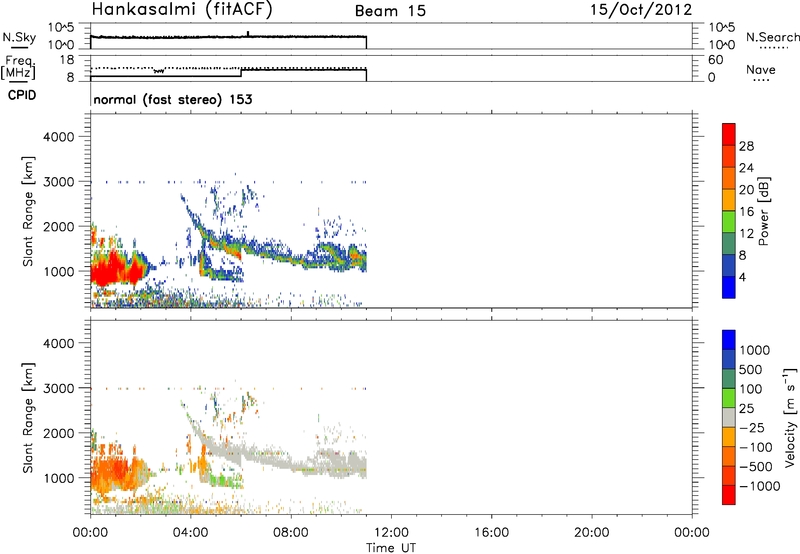Click the '500' label on the velocity colorbar

tap(751, 370)
